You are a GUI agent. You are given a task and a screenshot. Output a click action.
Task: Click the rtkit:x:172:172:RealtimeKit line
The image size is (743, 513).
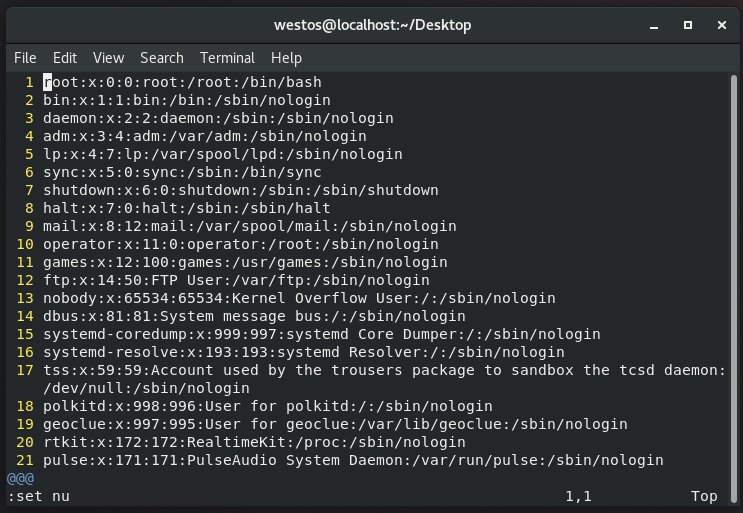pos(254,442)
